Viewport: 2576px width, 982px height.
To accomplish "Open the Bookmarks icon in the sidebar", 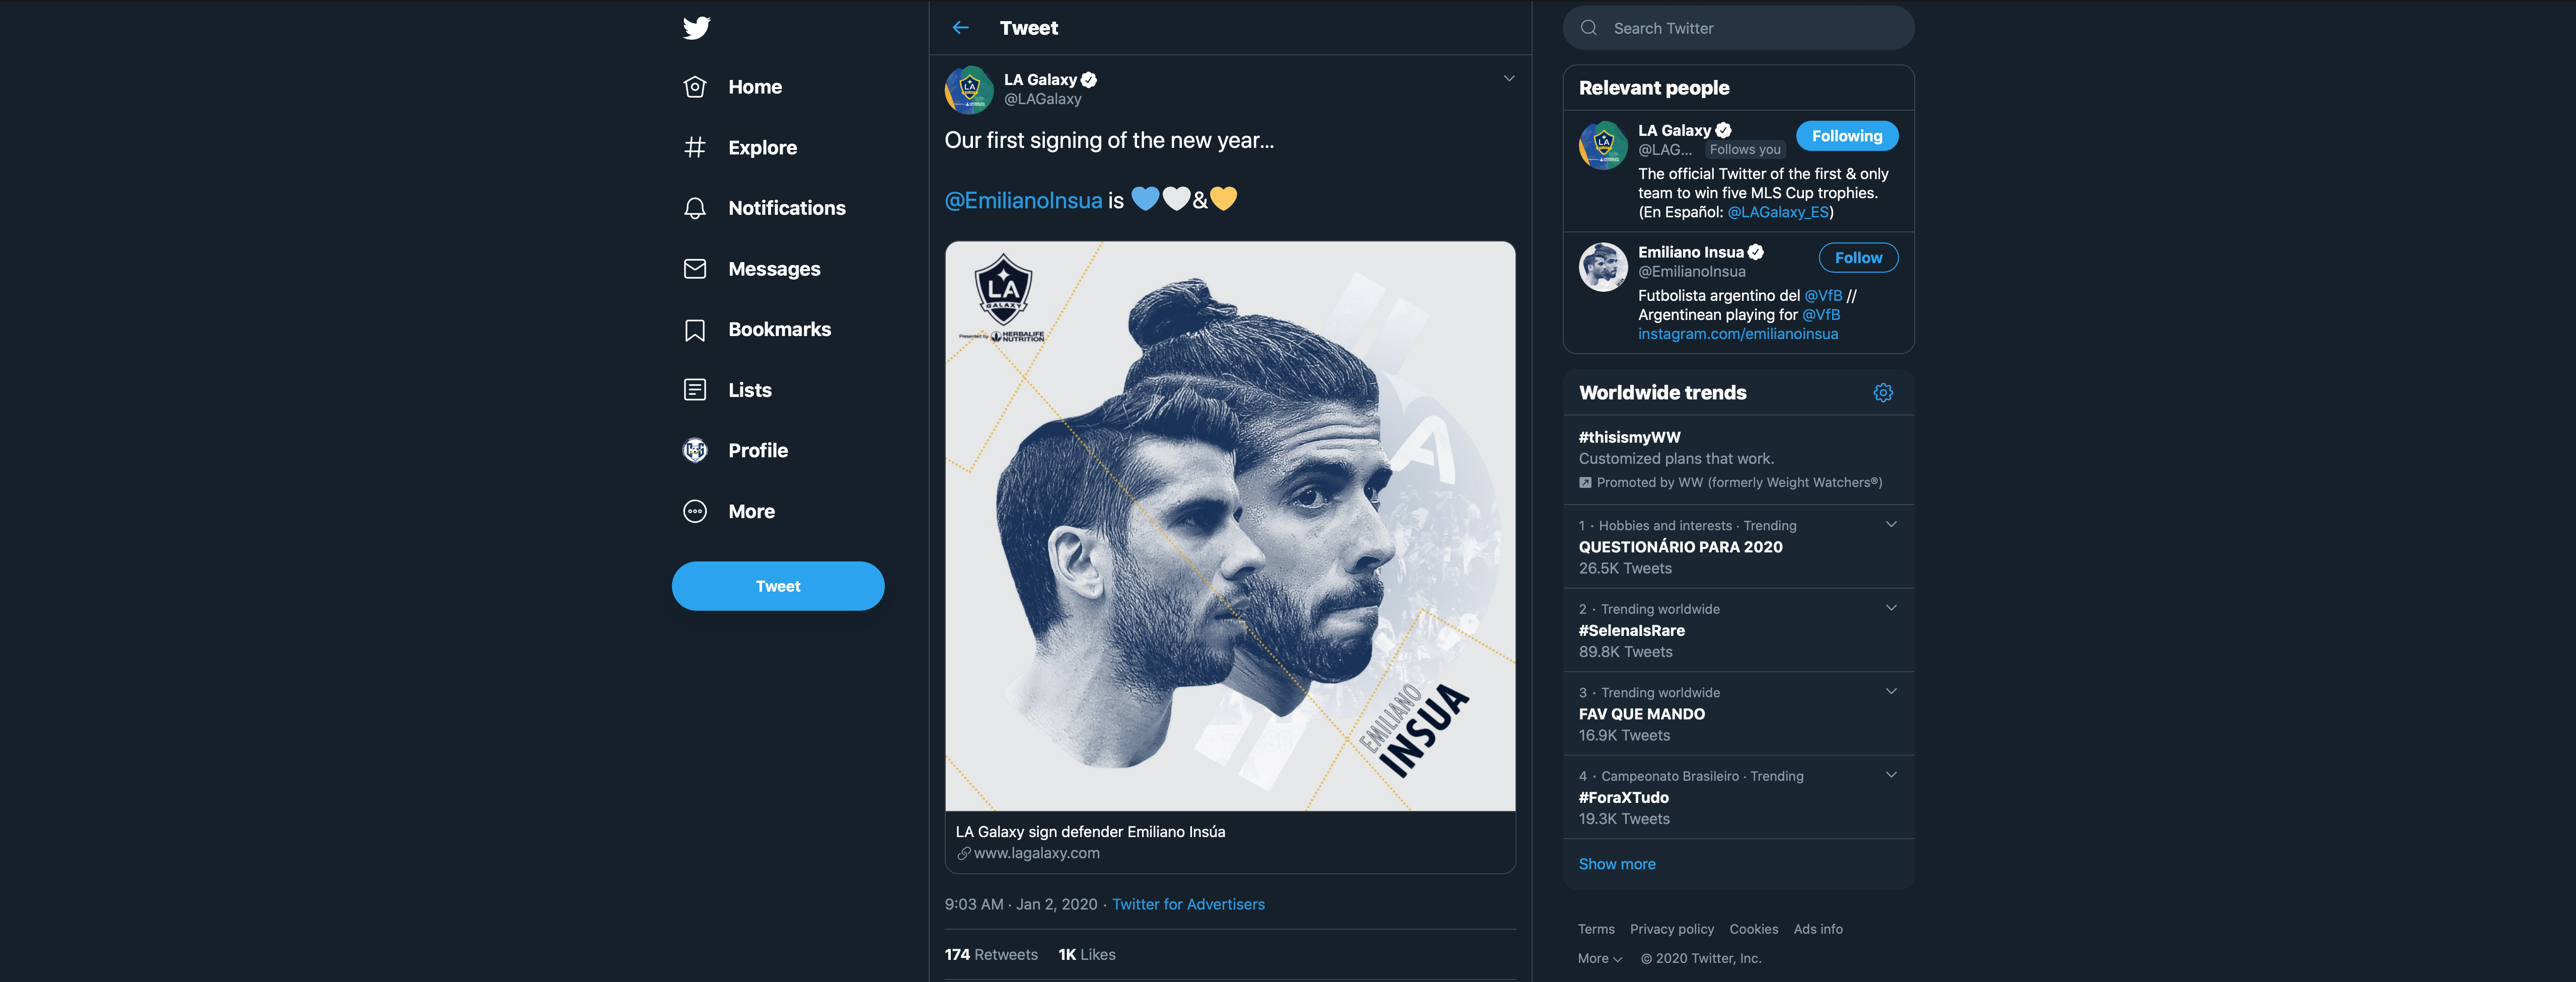I will tap(695, 330).
